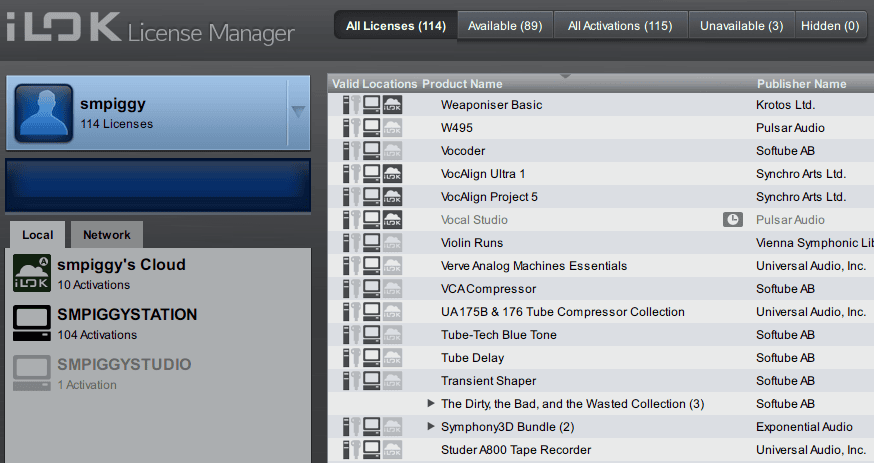View the Unavailable (3) licenses
This screenshot has width=874, height=463.
click(x=741, y=25)
